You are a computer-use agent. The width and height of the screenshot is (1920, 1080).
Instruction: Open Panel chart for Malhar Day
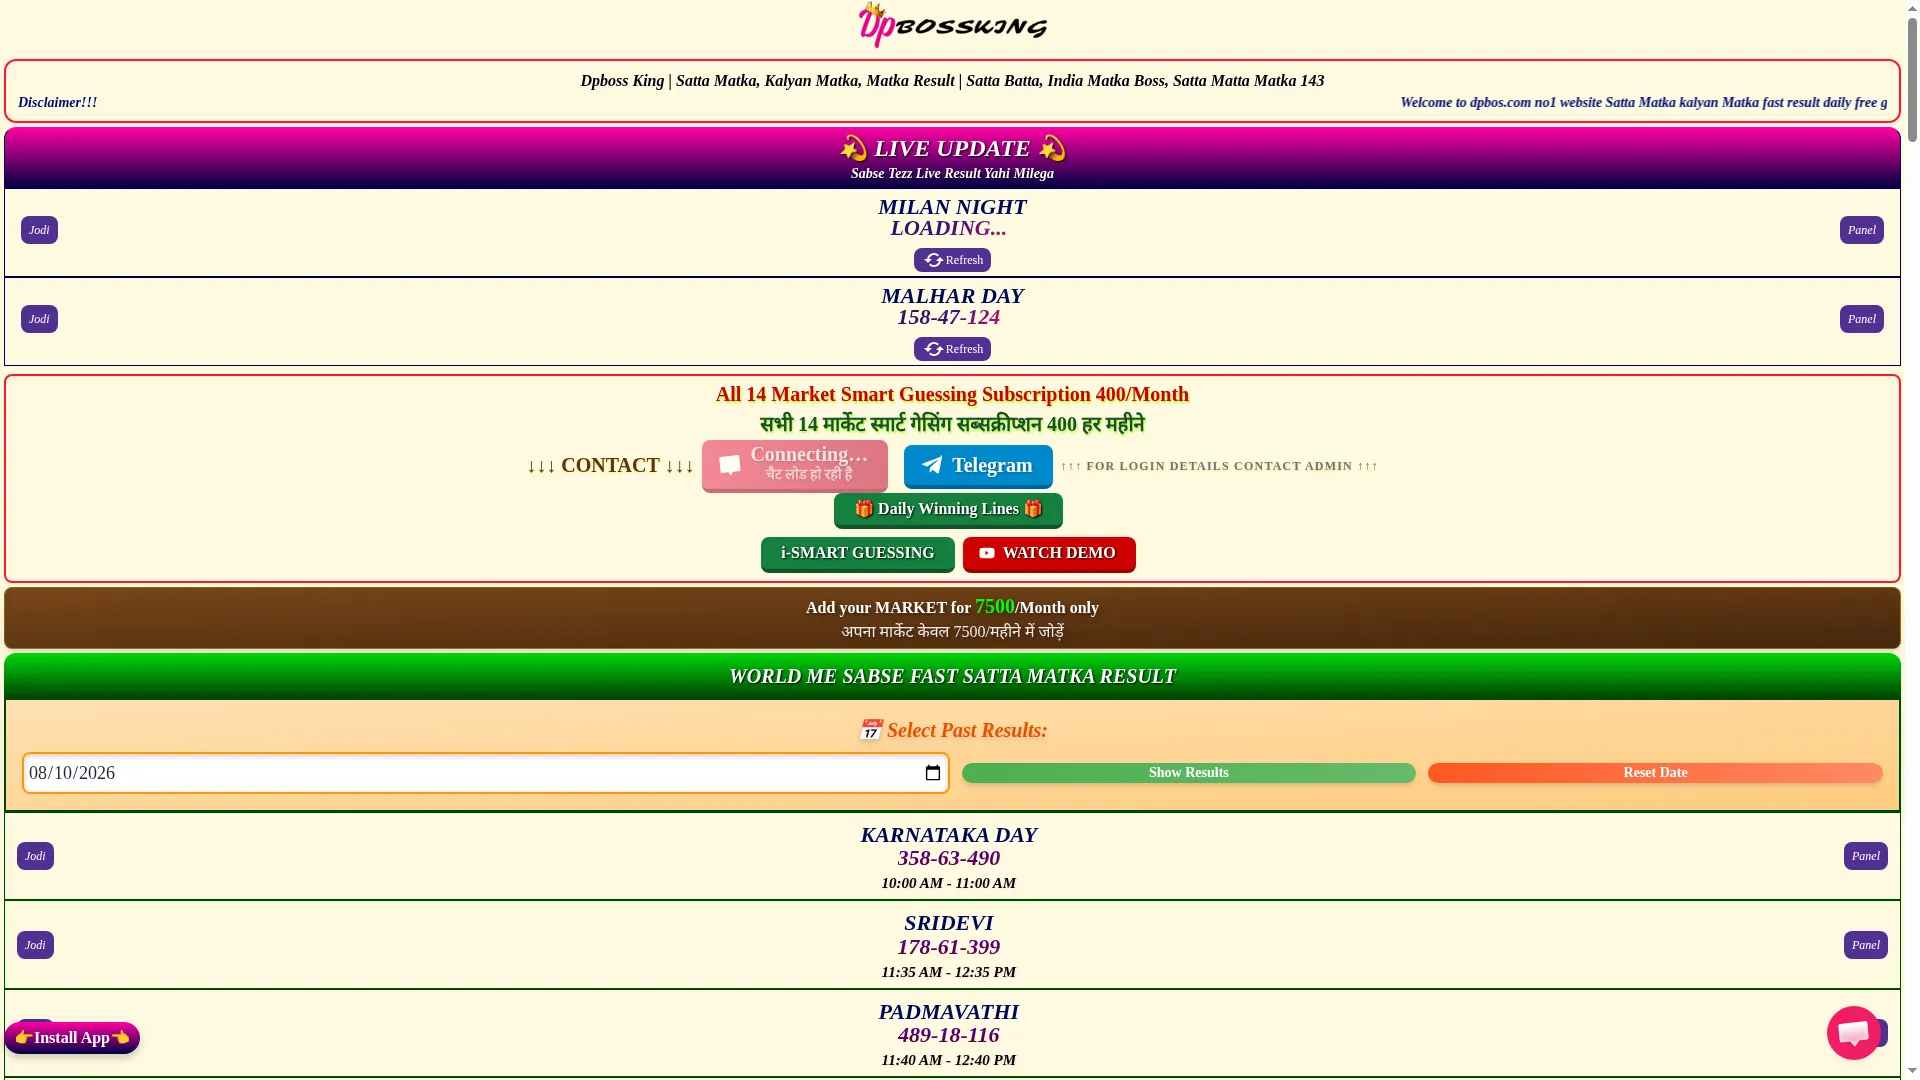(x=1861, y=319)
